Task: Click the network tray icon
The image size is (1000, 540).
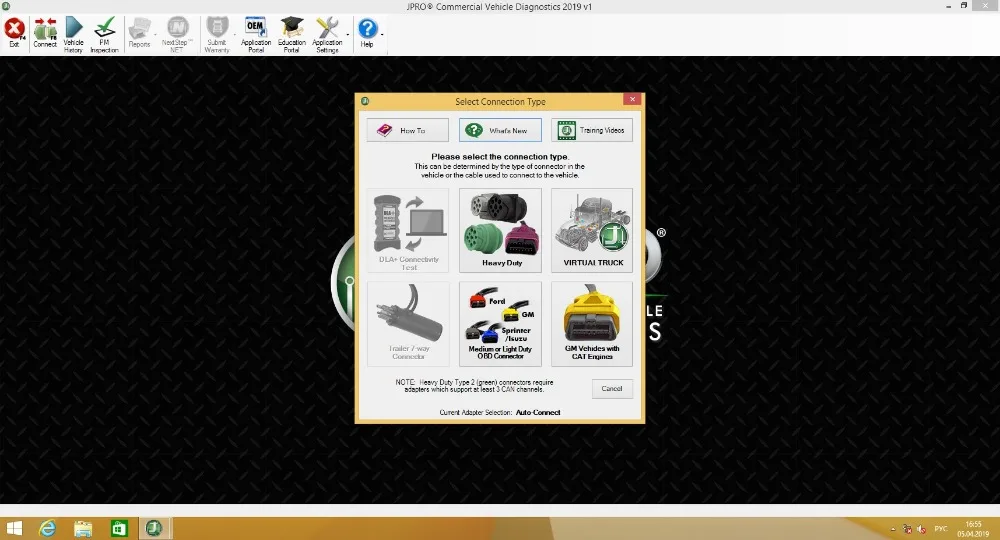Action: (x=907, y=529)
